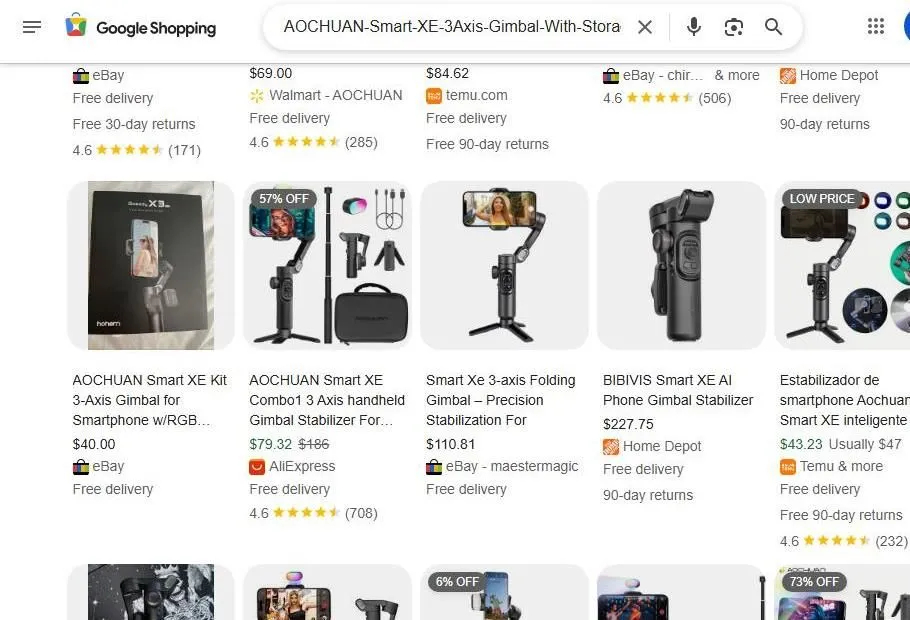This screenshot has width=910, height=620.
Task: Open the 57% OFF combo gimbal image
Action: (x=327, y=265)
